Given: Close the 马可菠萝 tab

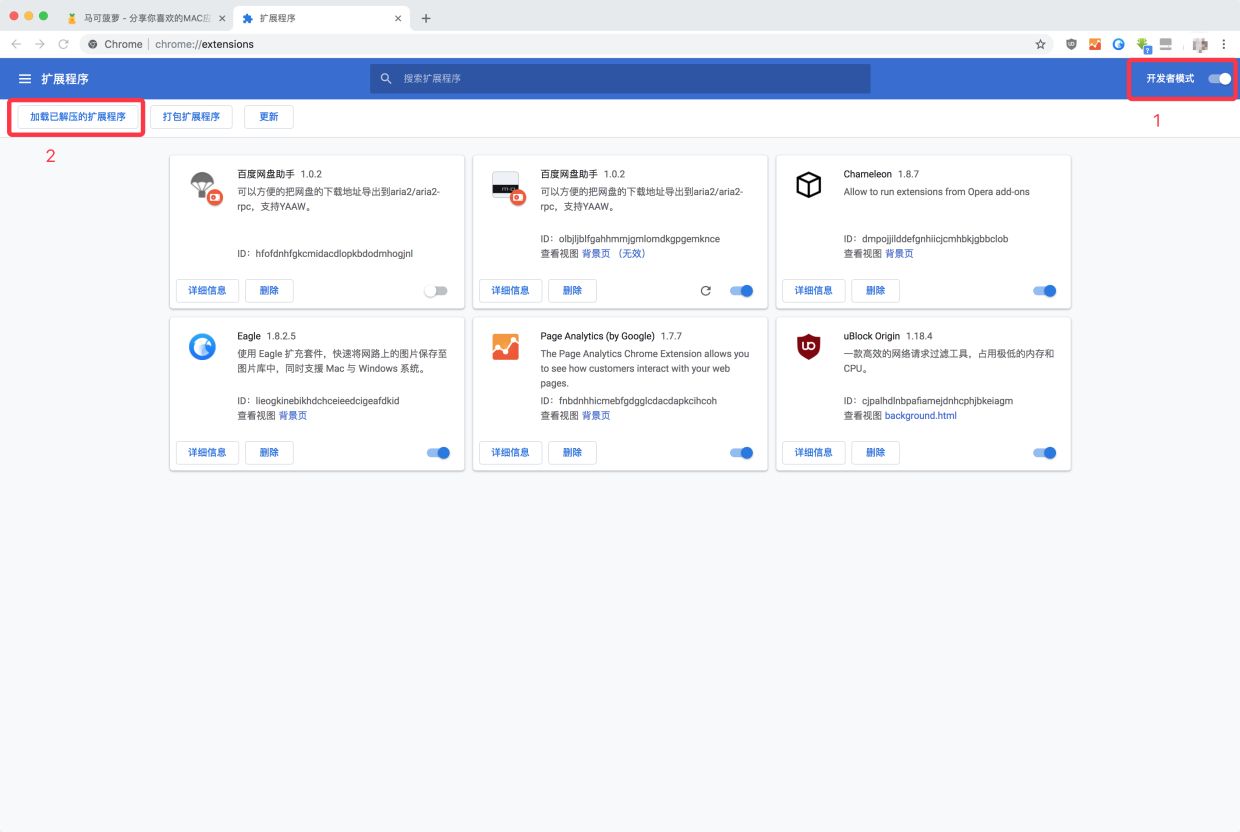Looking at the screenshot, I should (x=222, y=18).
